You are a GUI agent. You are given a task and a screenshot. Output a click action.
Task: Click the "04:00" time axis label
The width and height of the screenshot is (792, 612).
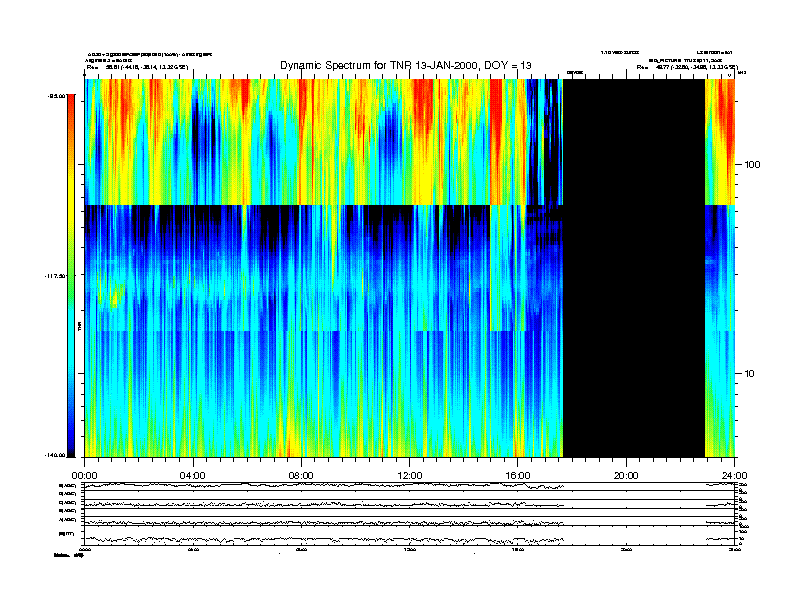(192, 476)
